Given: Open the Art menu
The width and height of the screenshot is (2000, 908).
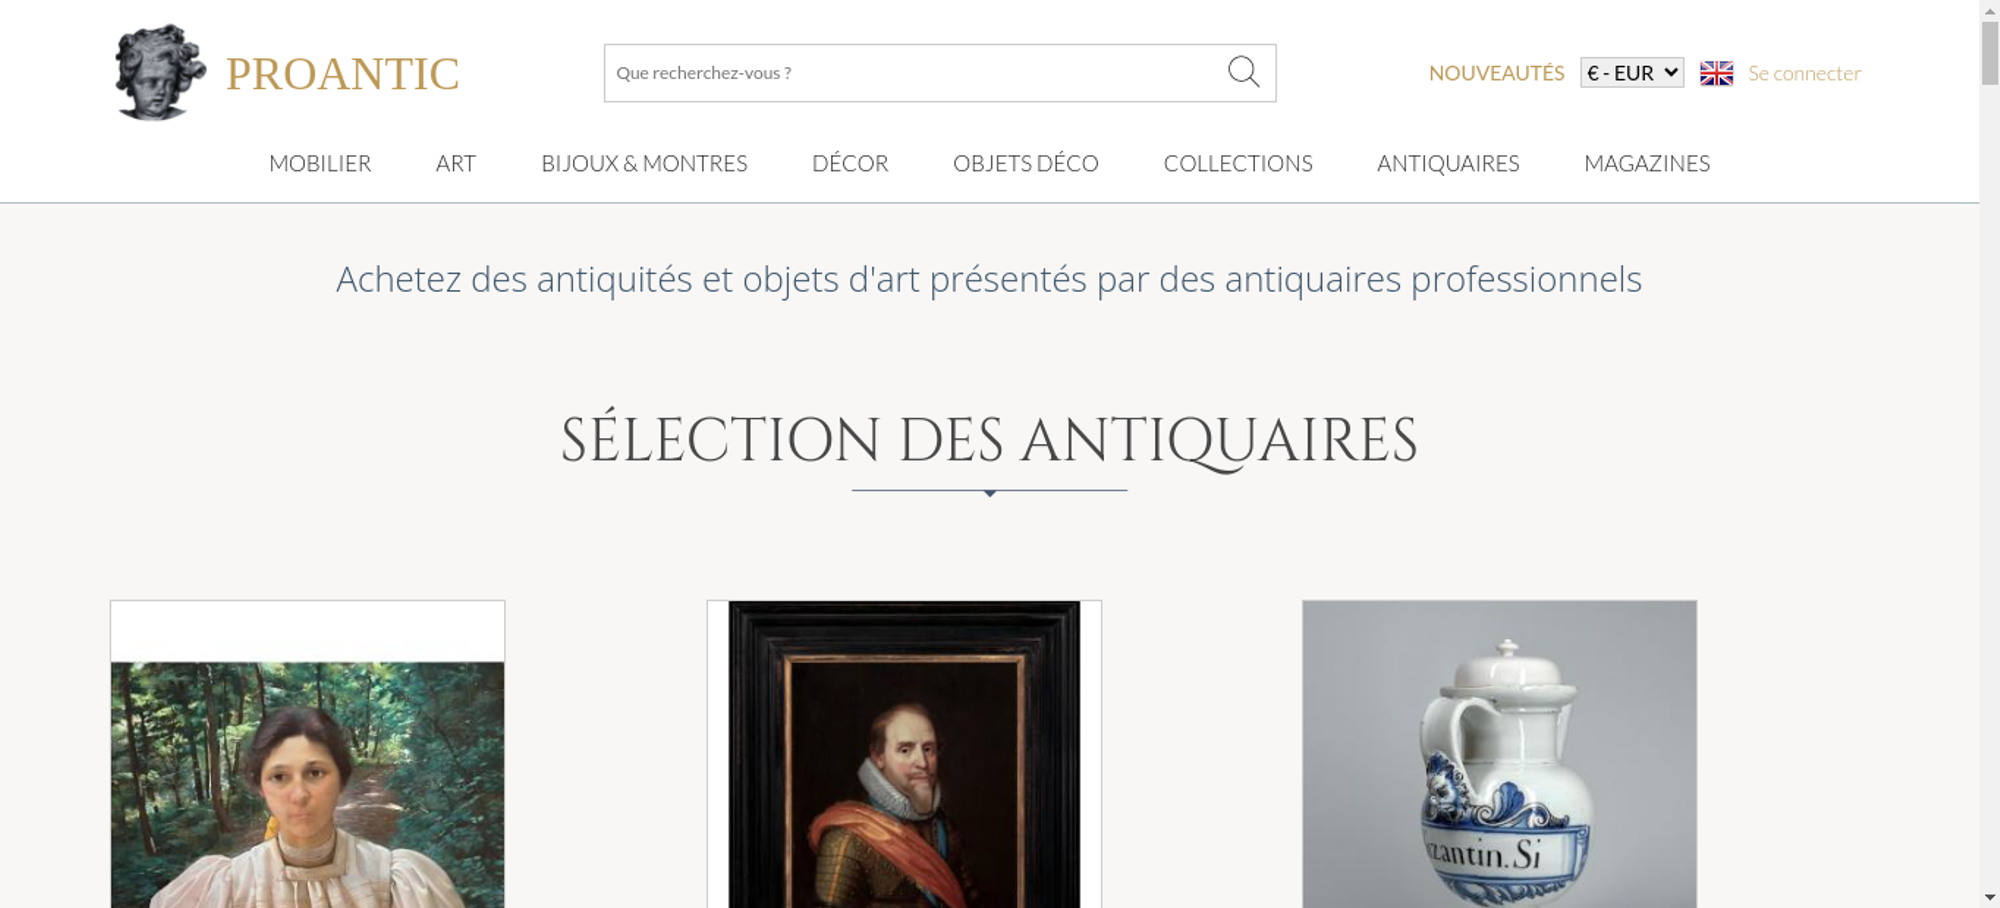Looking at the screenshot, I should tap(456, 163).
